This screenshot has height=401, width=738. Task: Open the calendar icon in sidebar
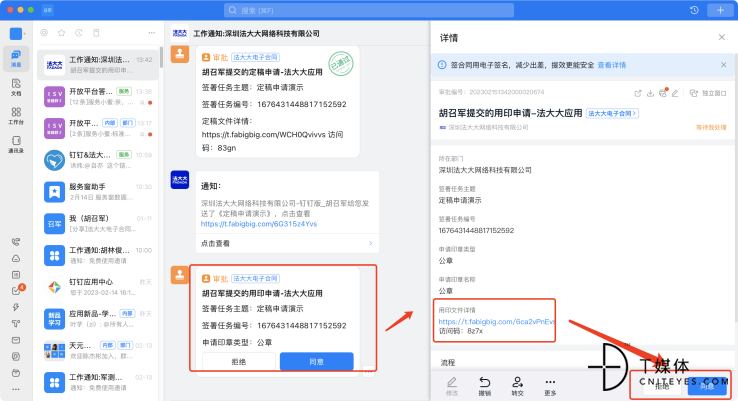pyautogui.click(x=16, y=274)
